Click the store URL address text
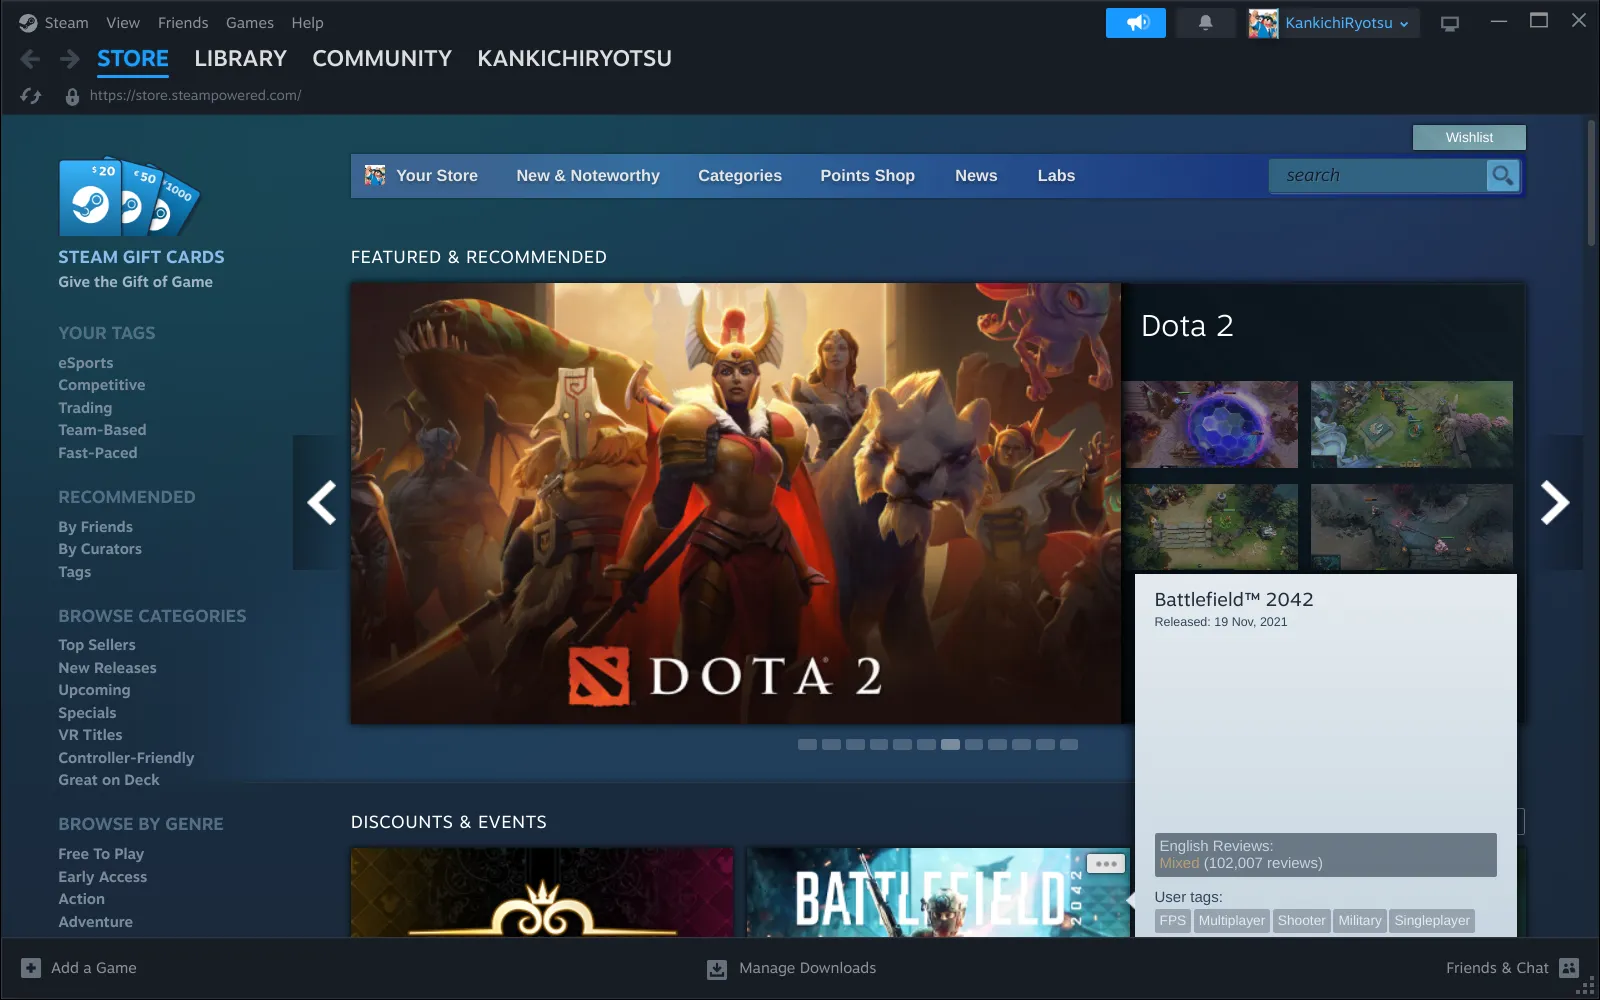The height and width of the screenshot is (1000, 1600). click(x=195, y=96)
